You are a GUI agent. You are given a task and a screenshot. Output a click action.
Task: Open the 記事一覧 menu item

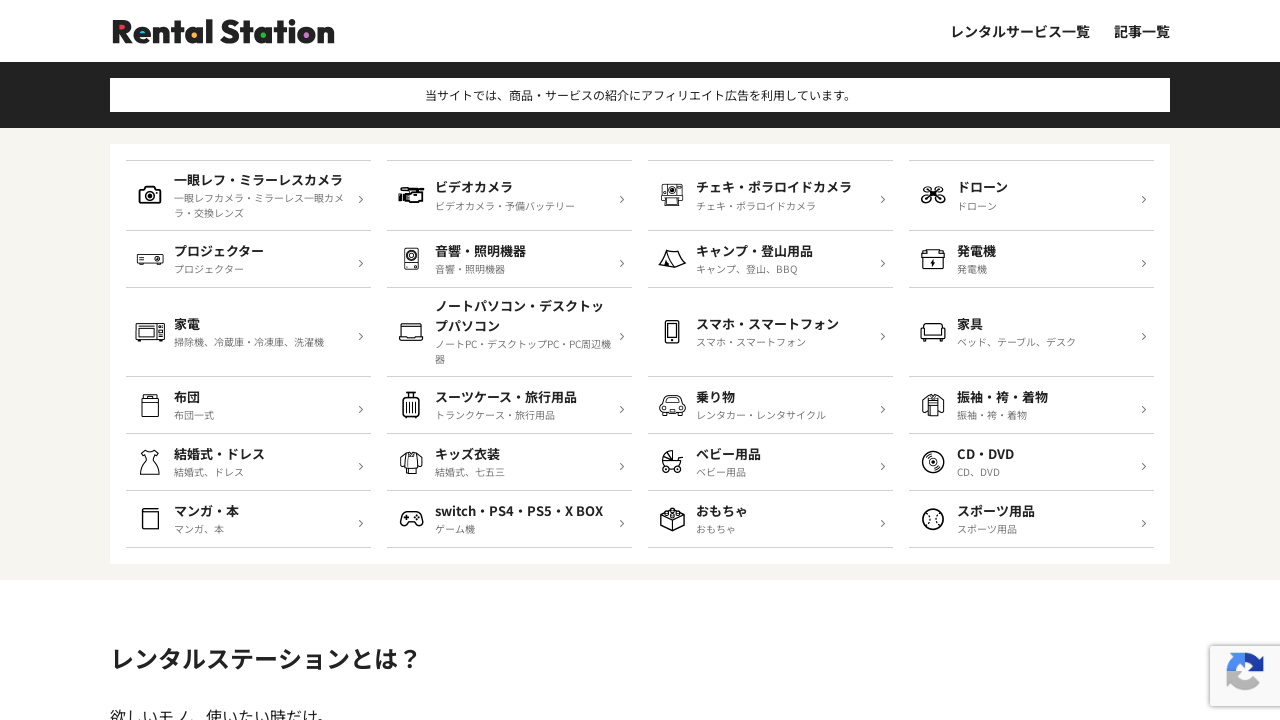(1142, 32)
